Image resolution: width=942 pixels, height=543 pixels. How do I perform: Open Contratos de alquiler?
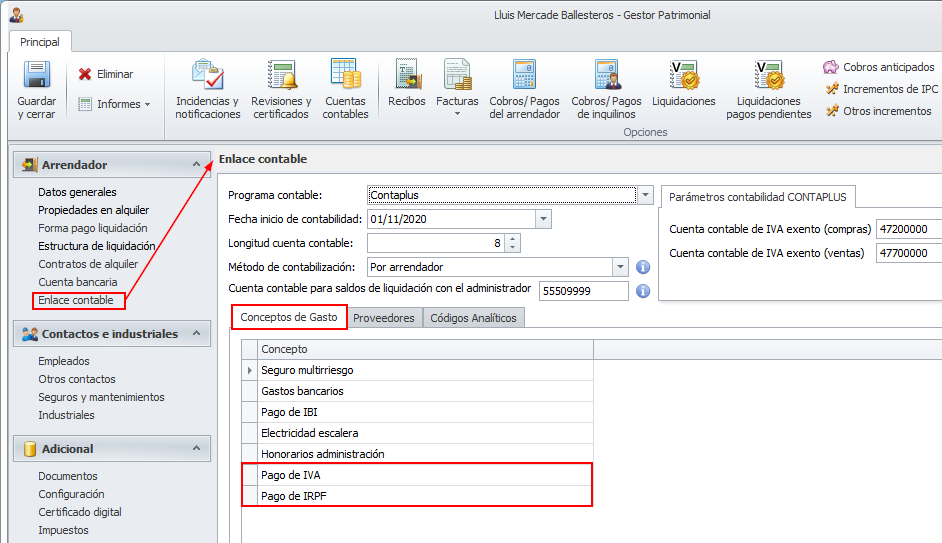88,264
